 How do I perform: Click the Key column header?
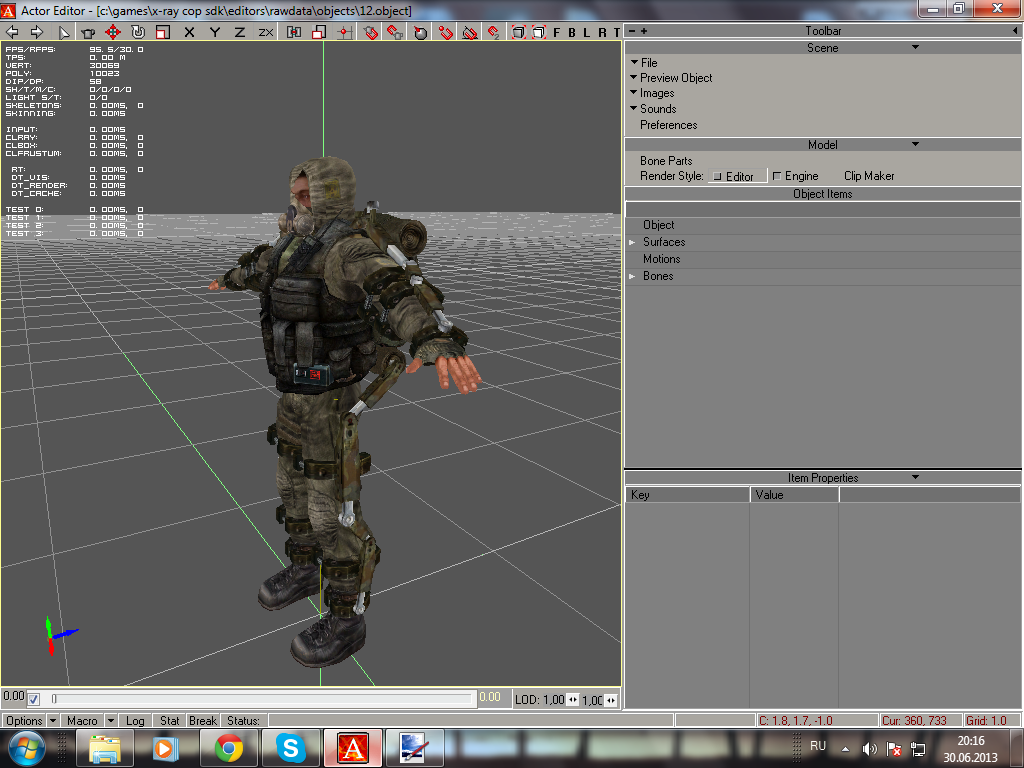(x=687, y=495)
